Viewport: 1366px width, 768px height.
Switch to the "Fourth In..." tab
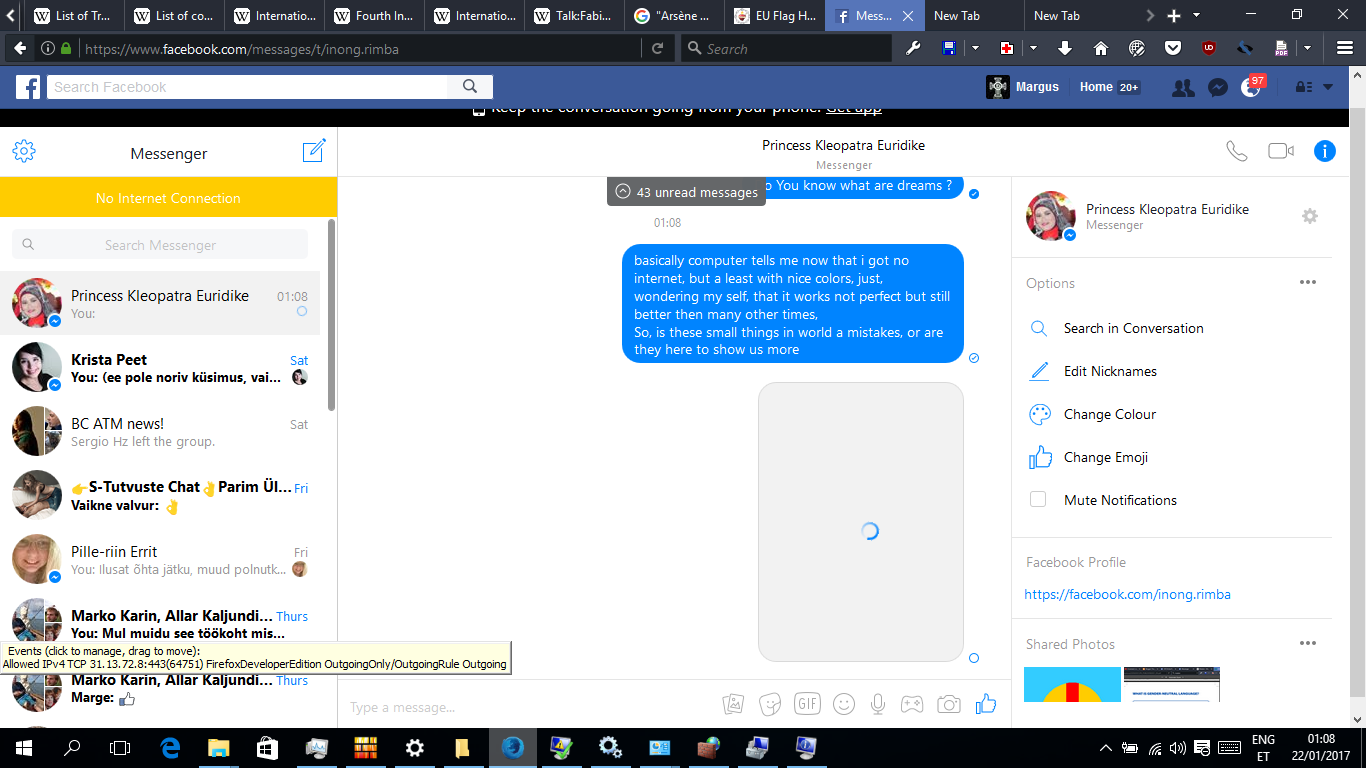tap(374, 16)
